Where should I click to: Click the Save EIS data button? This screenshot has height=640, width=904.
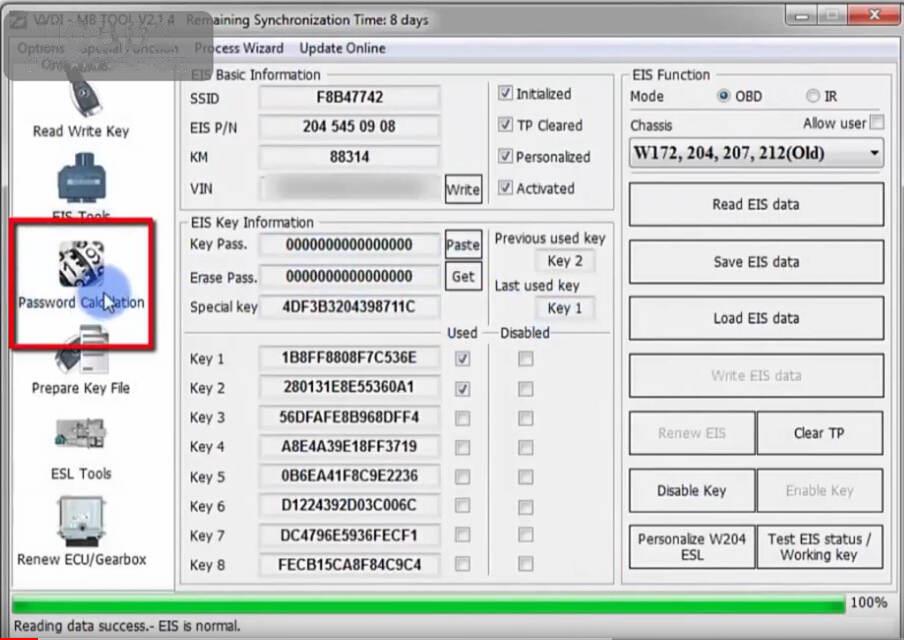756,262
